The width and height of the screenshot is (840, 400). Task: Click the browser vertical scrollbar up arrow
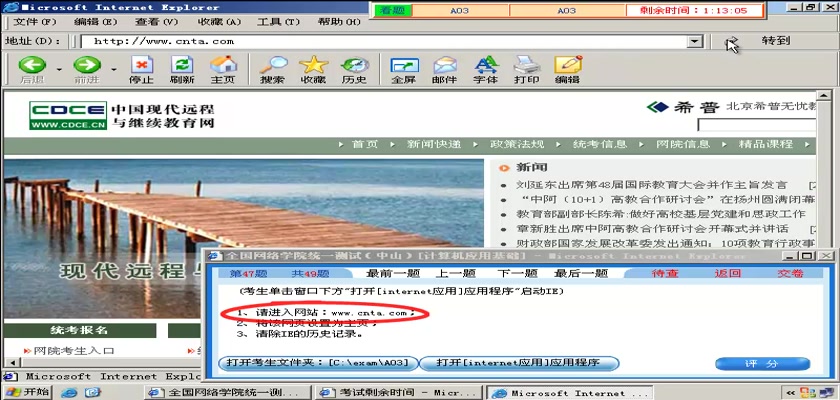click(x=822, y=95)
